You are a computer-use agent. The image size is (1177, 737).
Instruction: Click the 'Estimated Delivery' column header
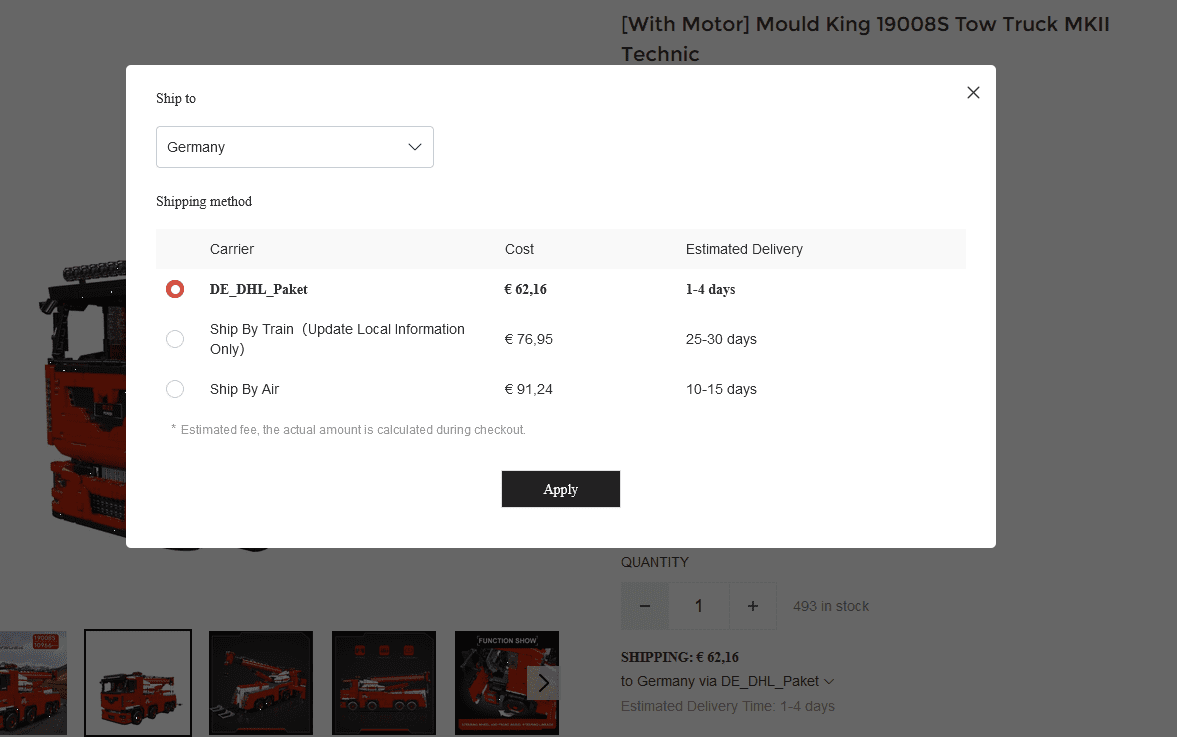(744, 249)
